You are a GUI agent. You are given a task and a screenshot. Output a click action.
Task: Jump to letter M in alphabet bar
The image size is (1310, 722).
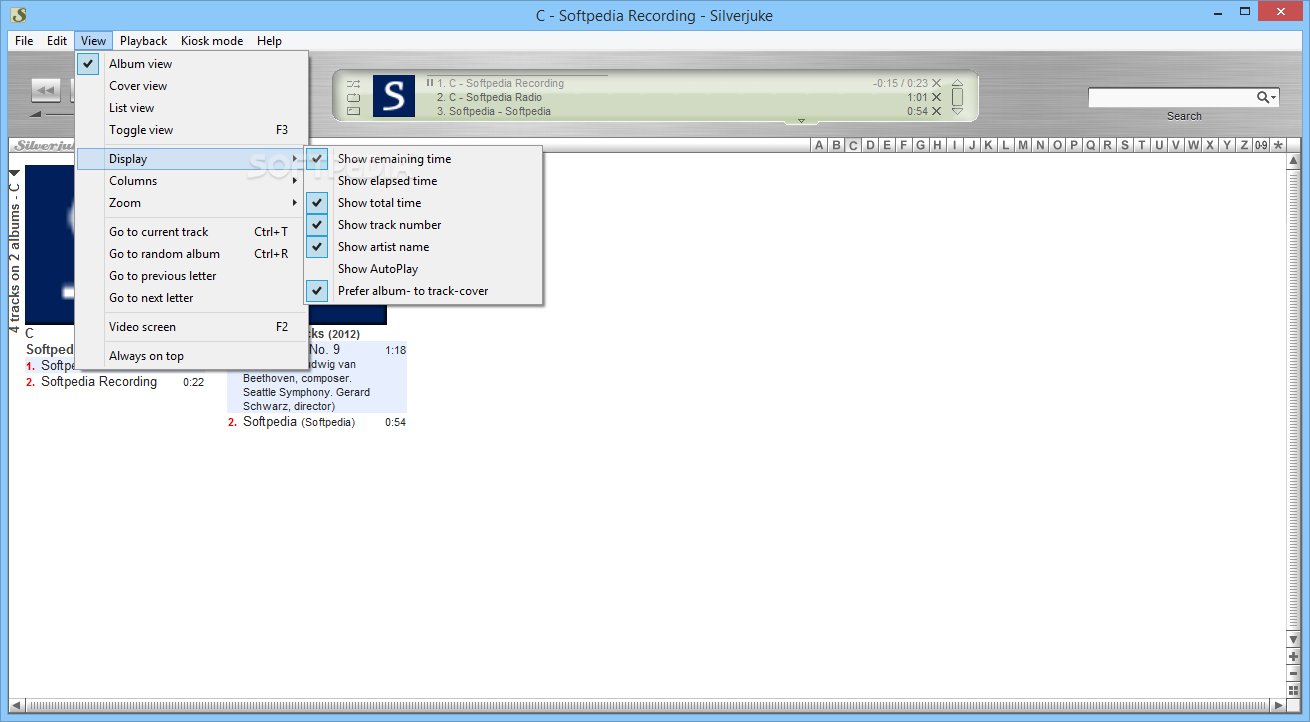click(1023, 145)
